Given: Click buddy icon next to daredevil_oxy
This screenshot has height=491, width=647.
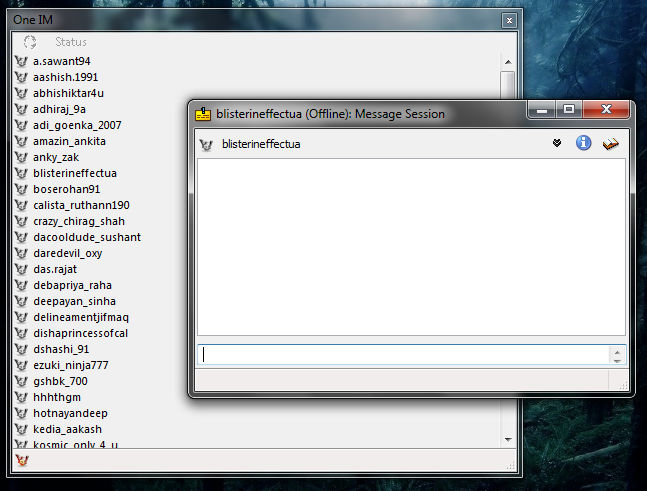Looking at the screenshot, I should (x=21, y=253).
